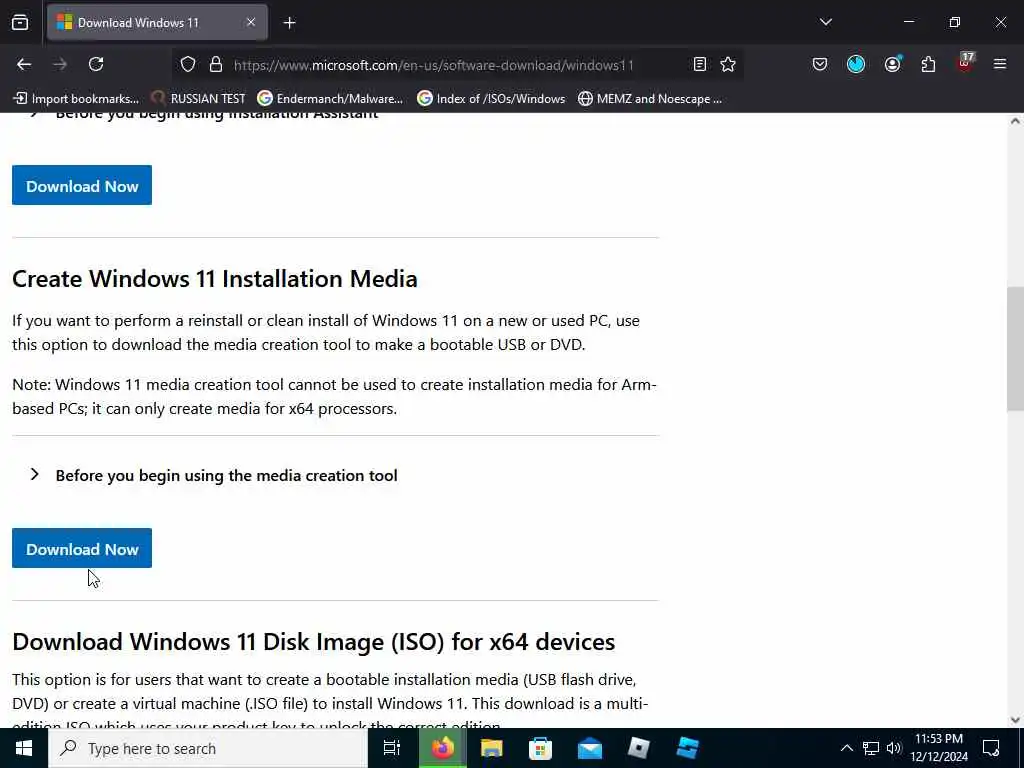Image resolution: width=1024 pixels, height=768 pixels.
Task: Open the extensions puzzle icon
Action: [x=928, y=64]
